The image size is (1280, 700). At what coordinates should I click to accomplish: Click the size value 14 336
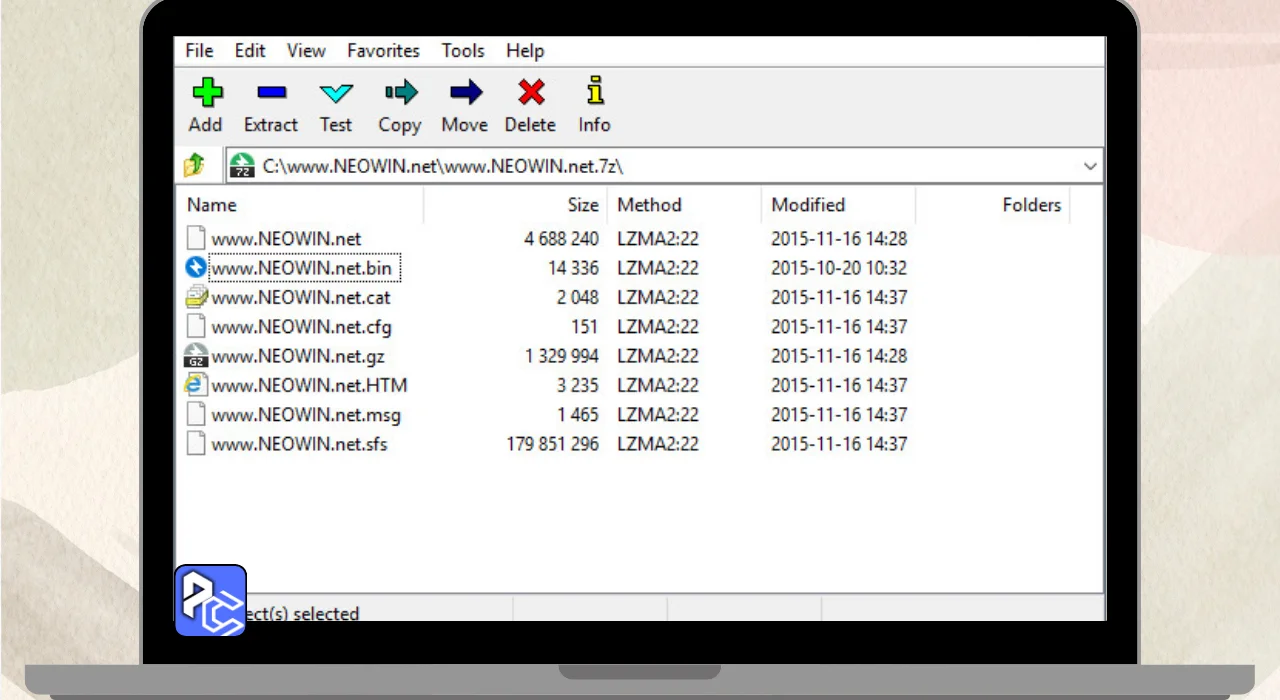[573, 268]
